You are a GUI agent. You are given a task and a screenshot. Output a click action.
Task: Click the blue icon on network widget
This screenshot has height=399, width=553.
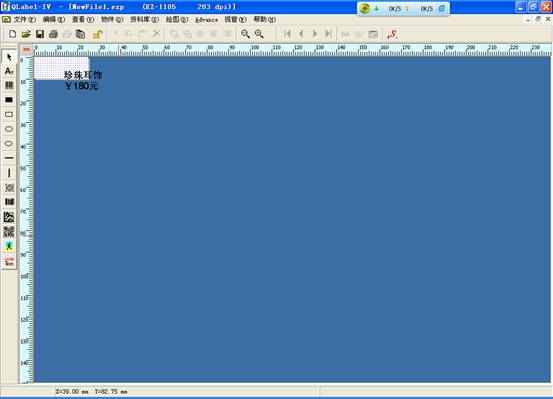[442, 8]
